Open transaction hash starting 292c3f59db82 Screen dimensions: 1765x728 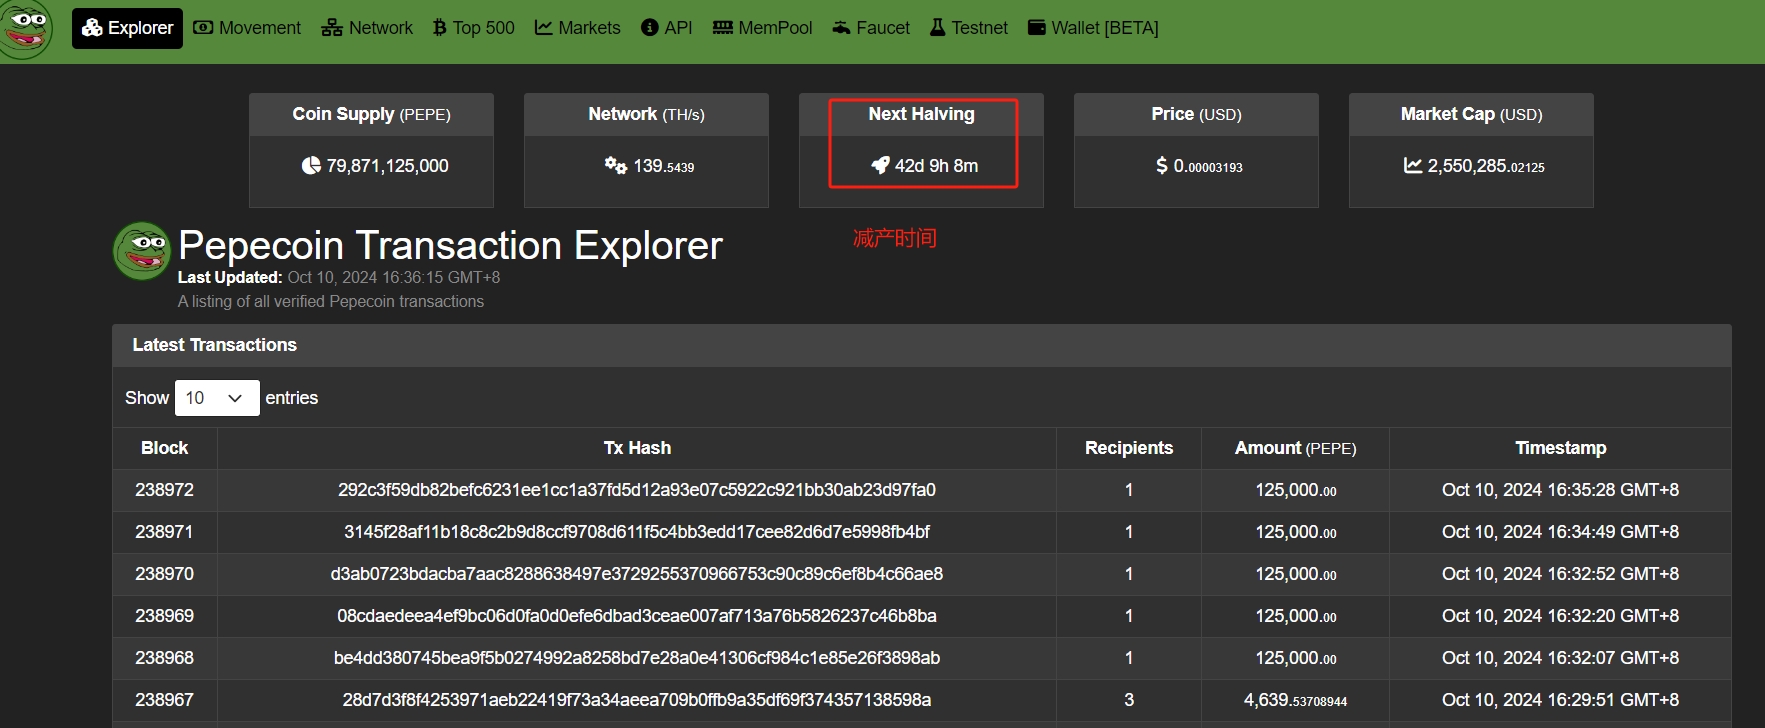[x=637, y=490]
